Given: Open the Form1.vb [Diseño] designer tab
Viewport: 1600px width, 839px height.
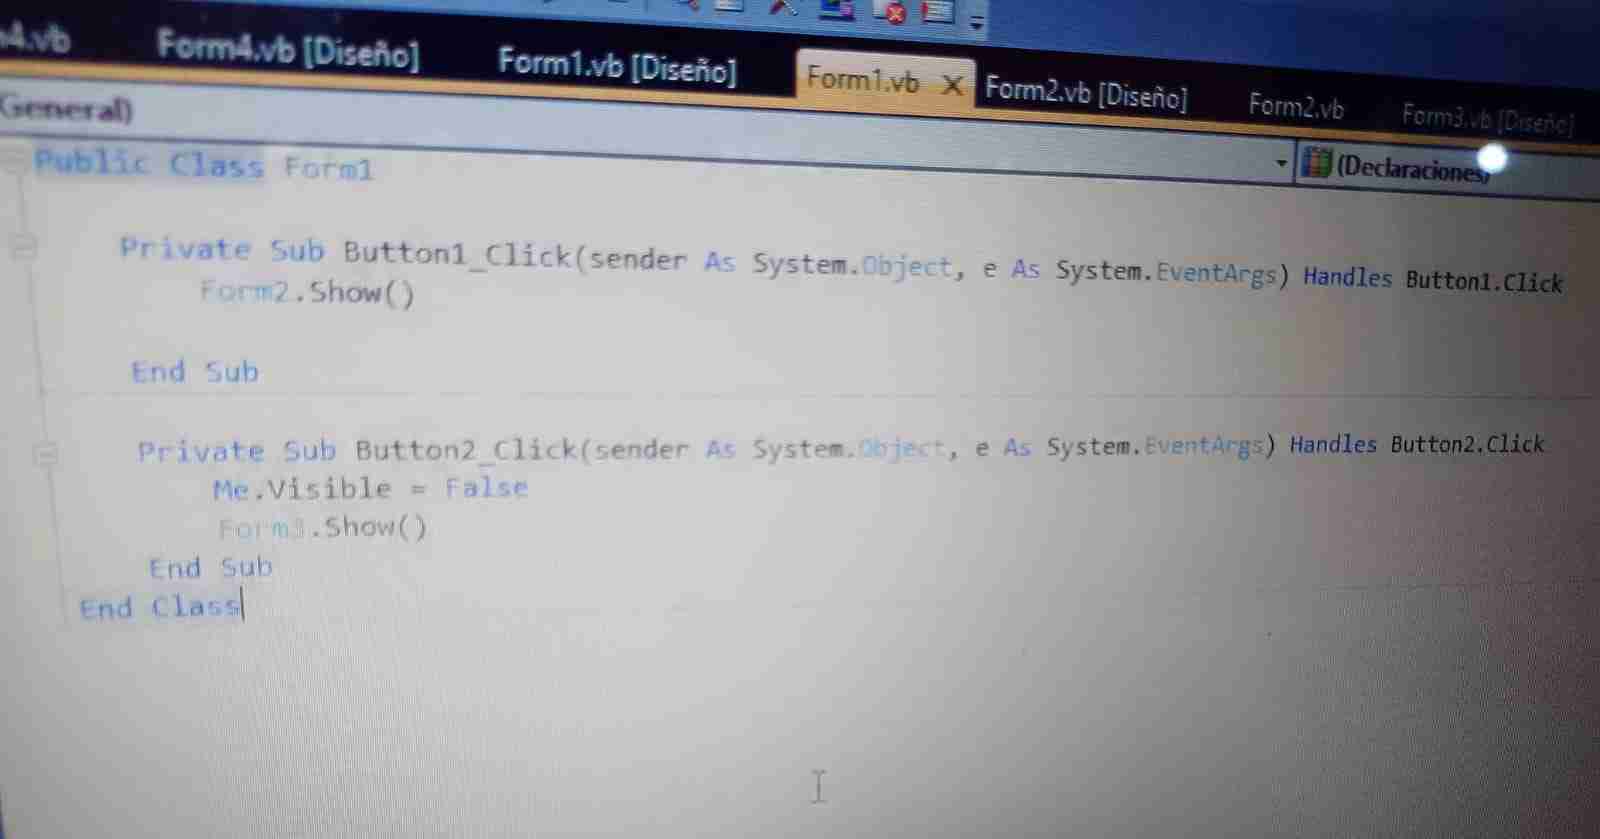Looking at the screenshot, I should (617, 66).
